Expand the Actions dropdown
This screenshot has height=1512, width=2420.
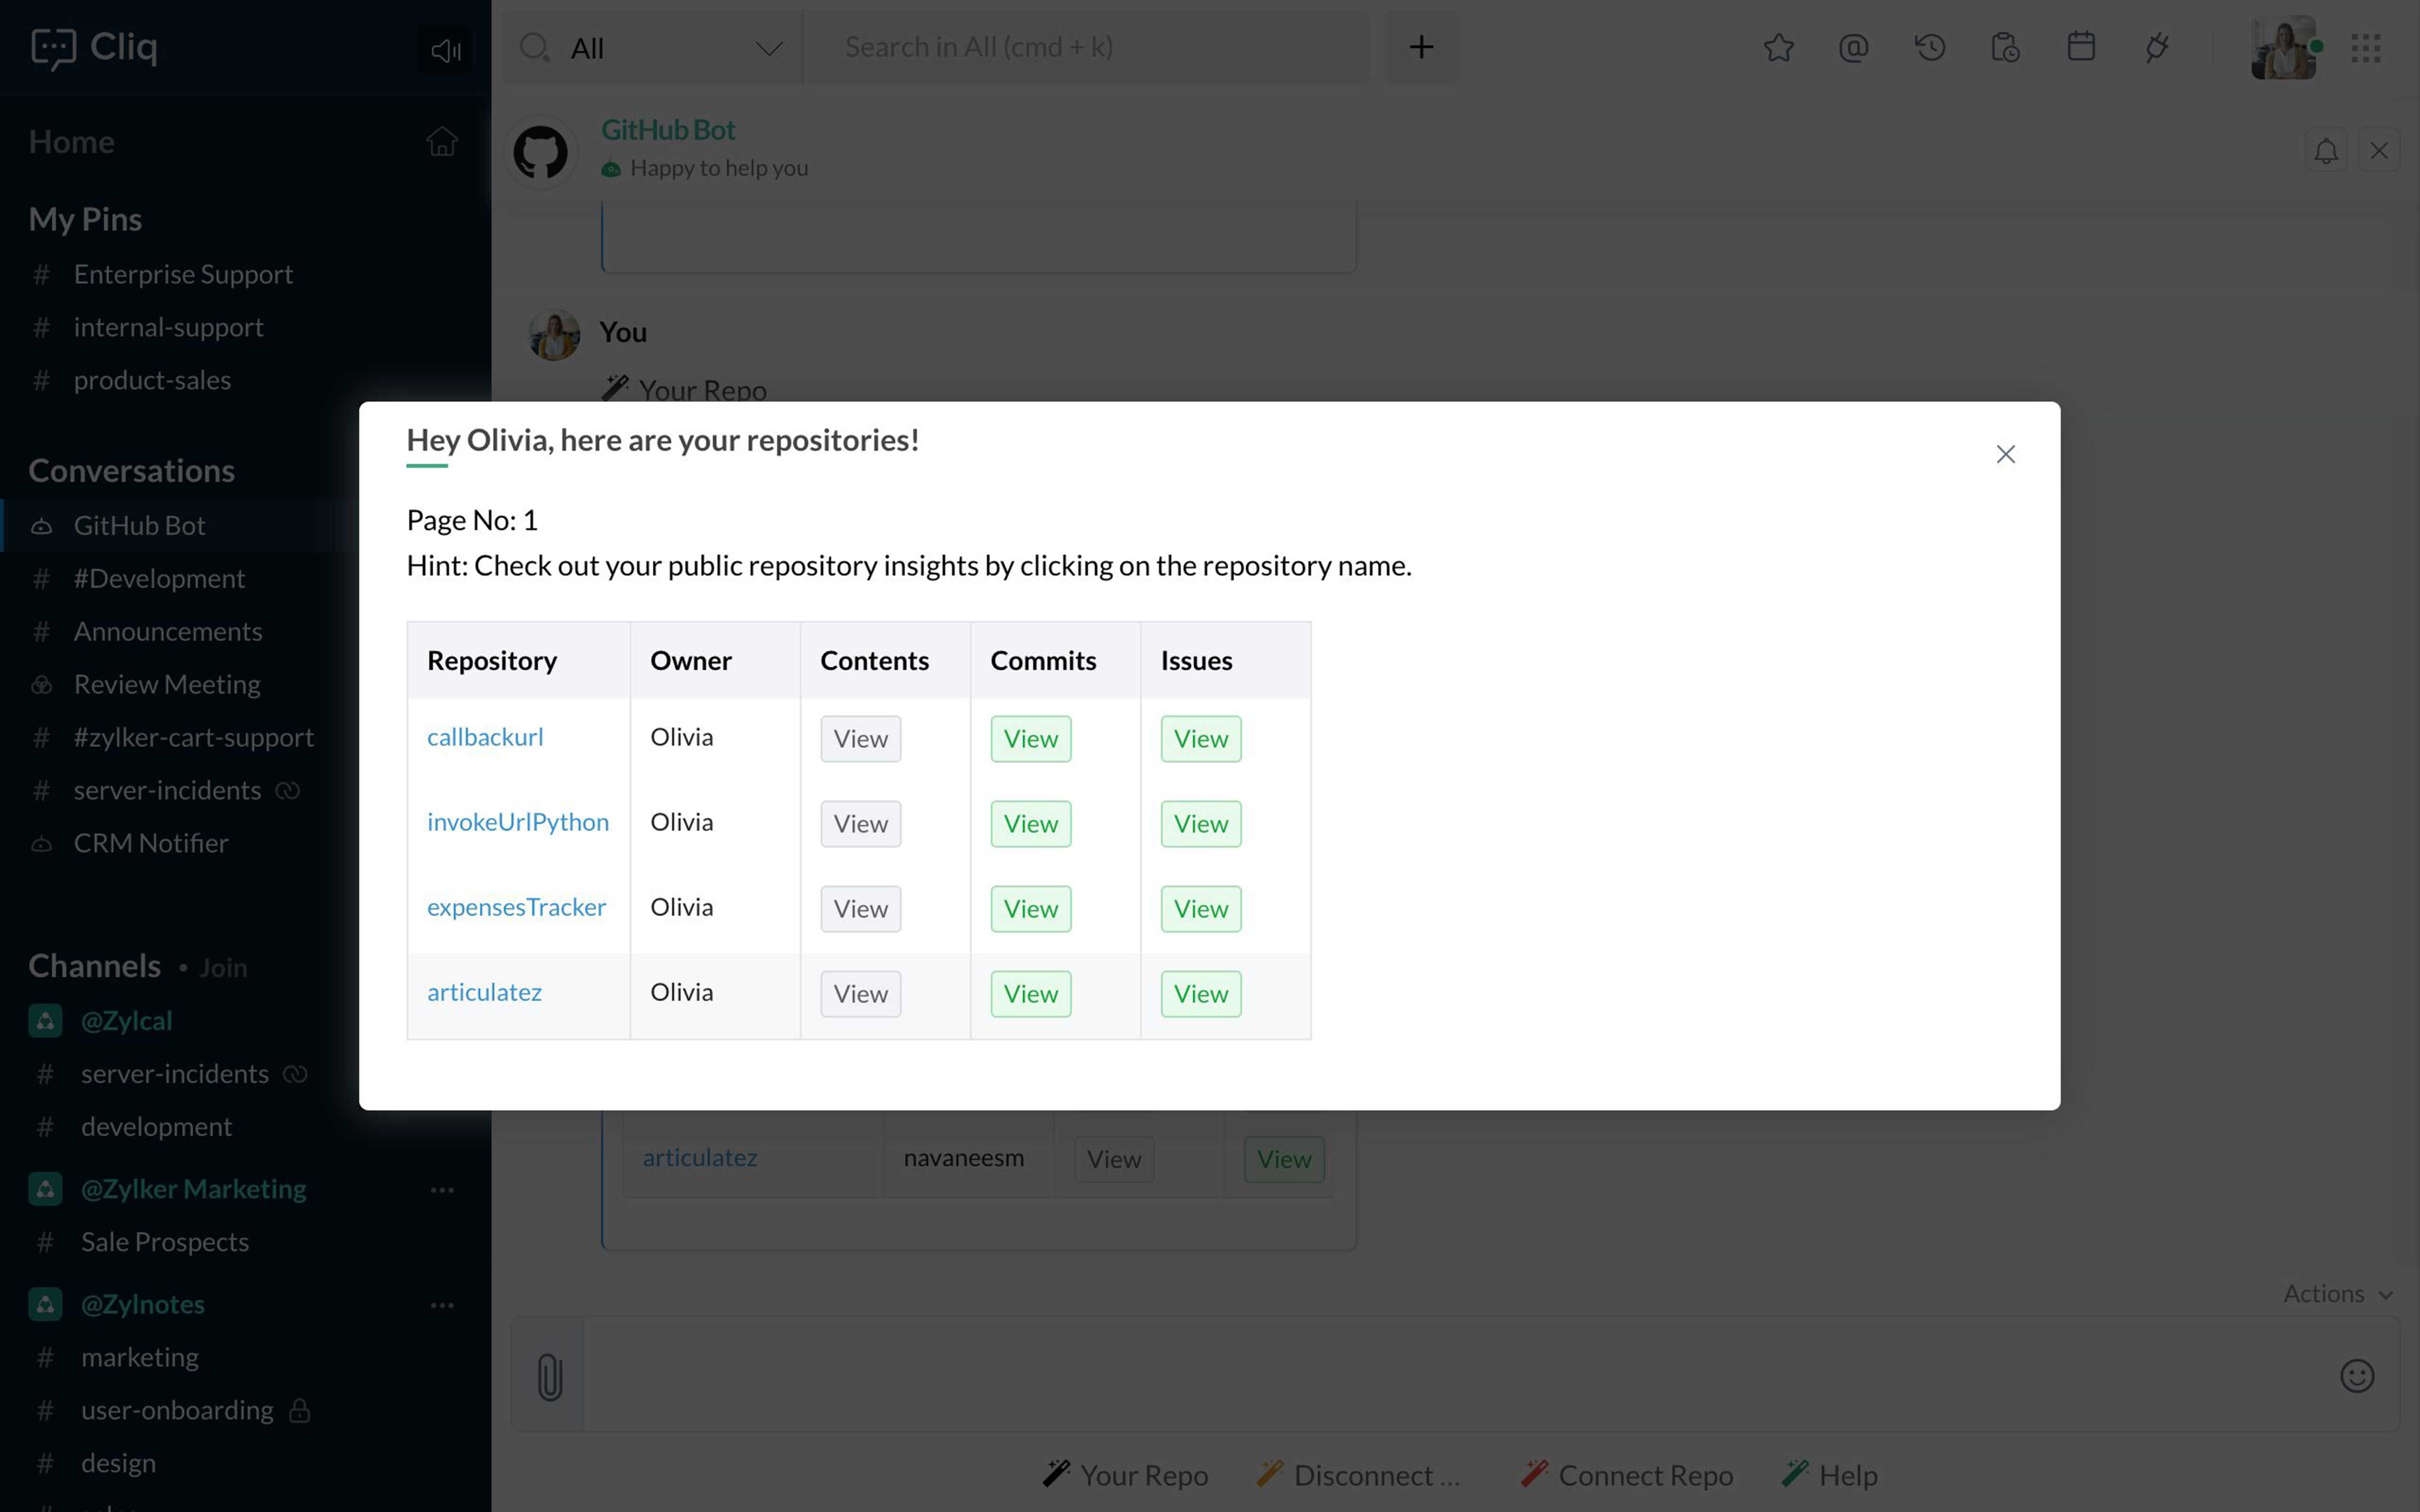point(2338,1294)
